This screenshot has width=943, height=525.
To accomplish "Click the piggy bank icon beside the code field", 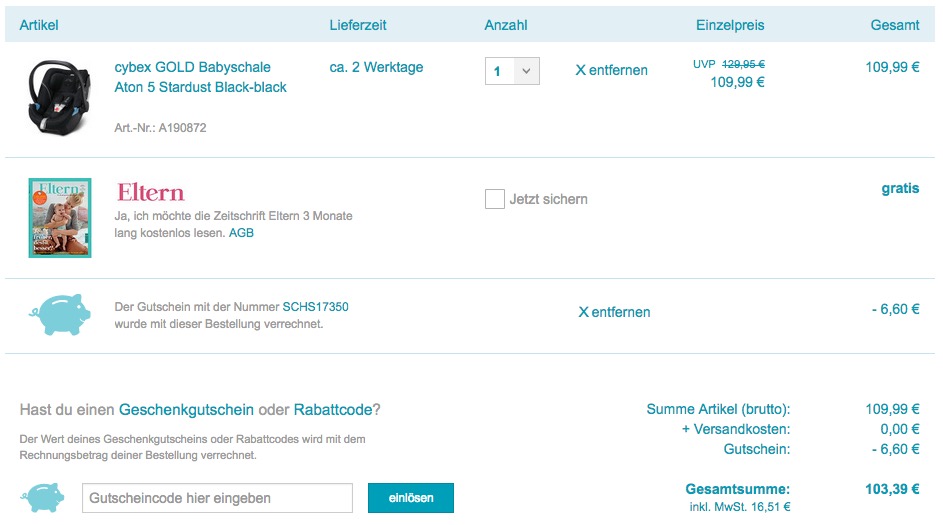I will (46, 498).
